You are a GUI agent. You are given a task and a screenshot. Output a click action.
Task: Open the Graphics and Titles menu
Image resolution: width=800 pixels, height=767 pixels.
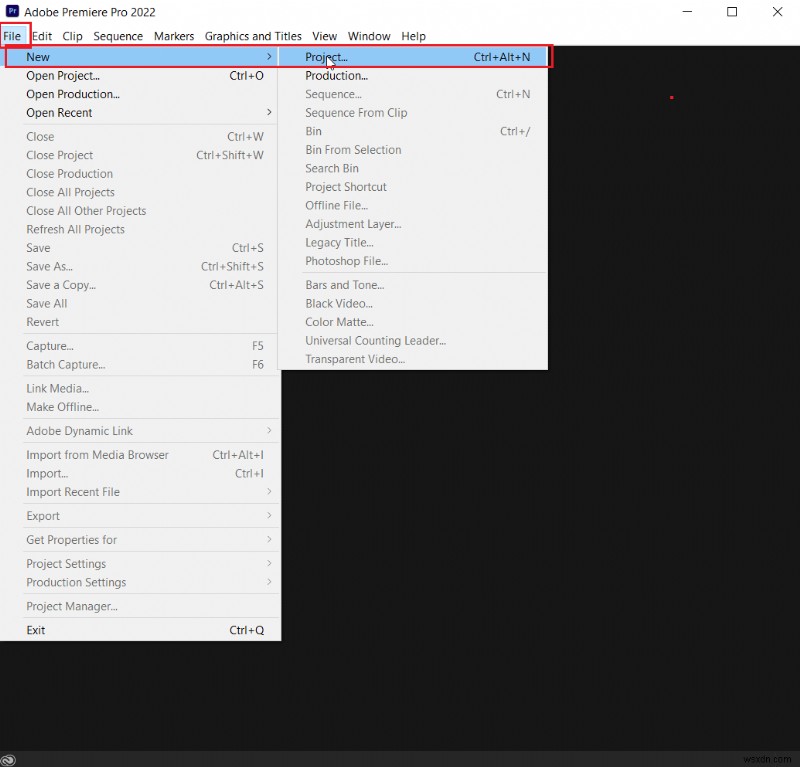coord(253,36)
